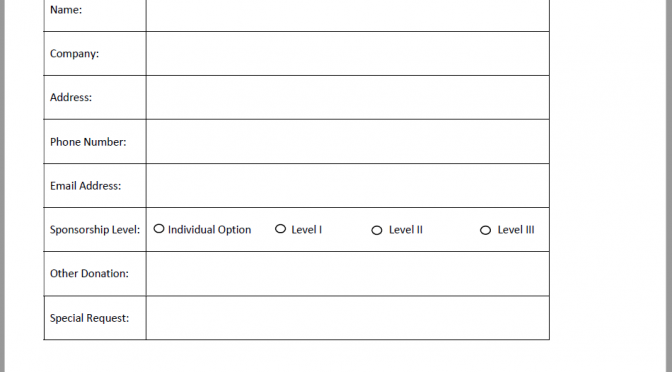Choose the Level III sponsorship radio button
Viewport: 672px width, 372px height.
pos(485,231)
